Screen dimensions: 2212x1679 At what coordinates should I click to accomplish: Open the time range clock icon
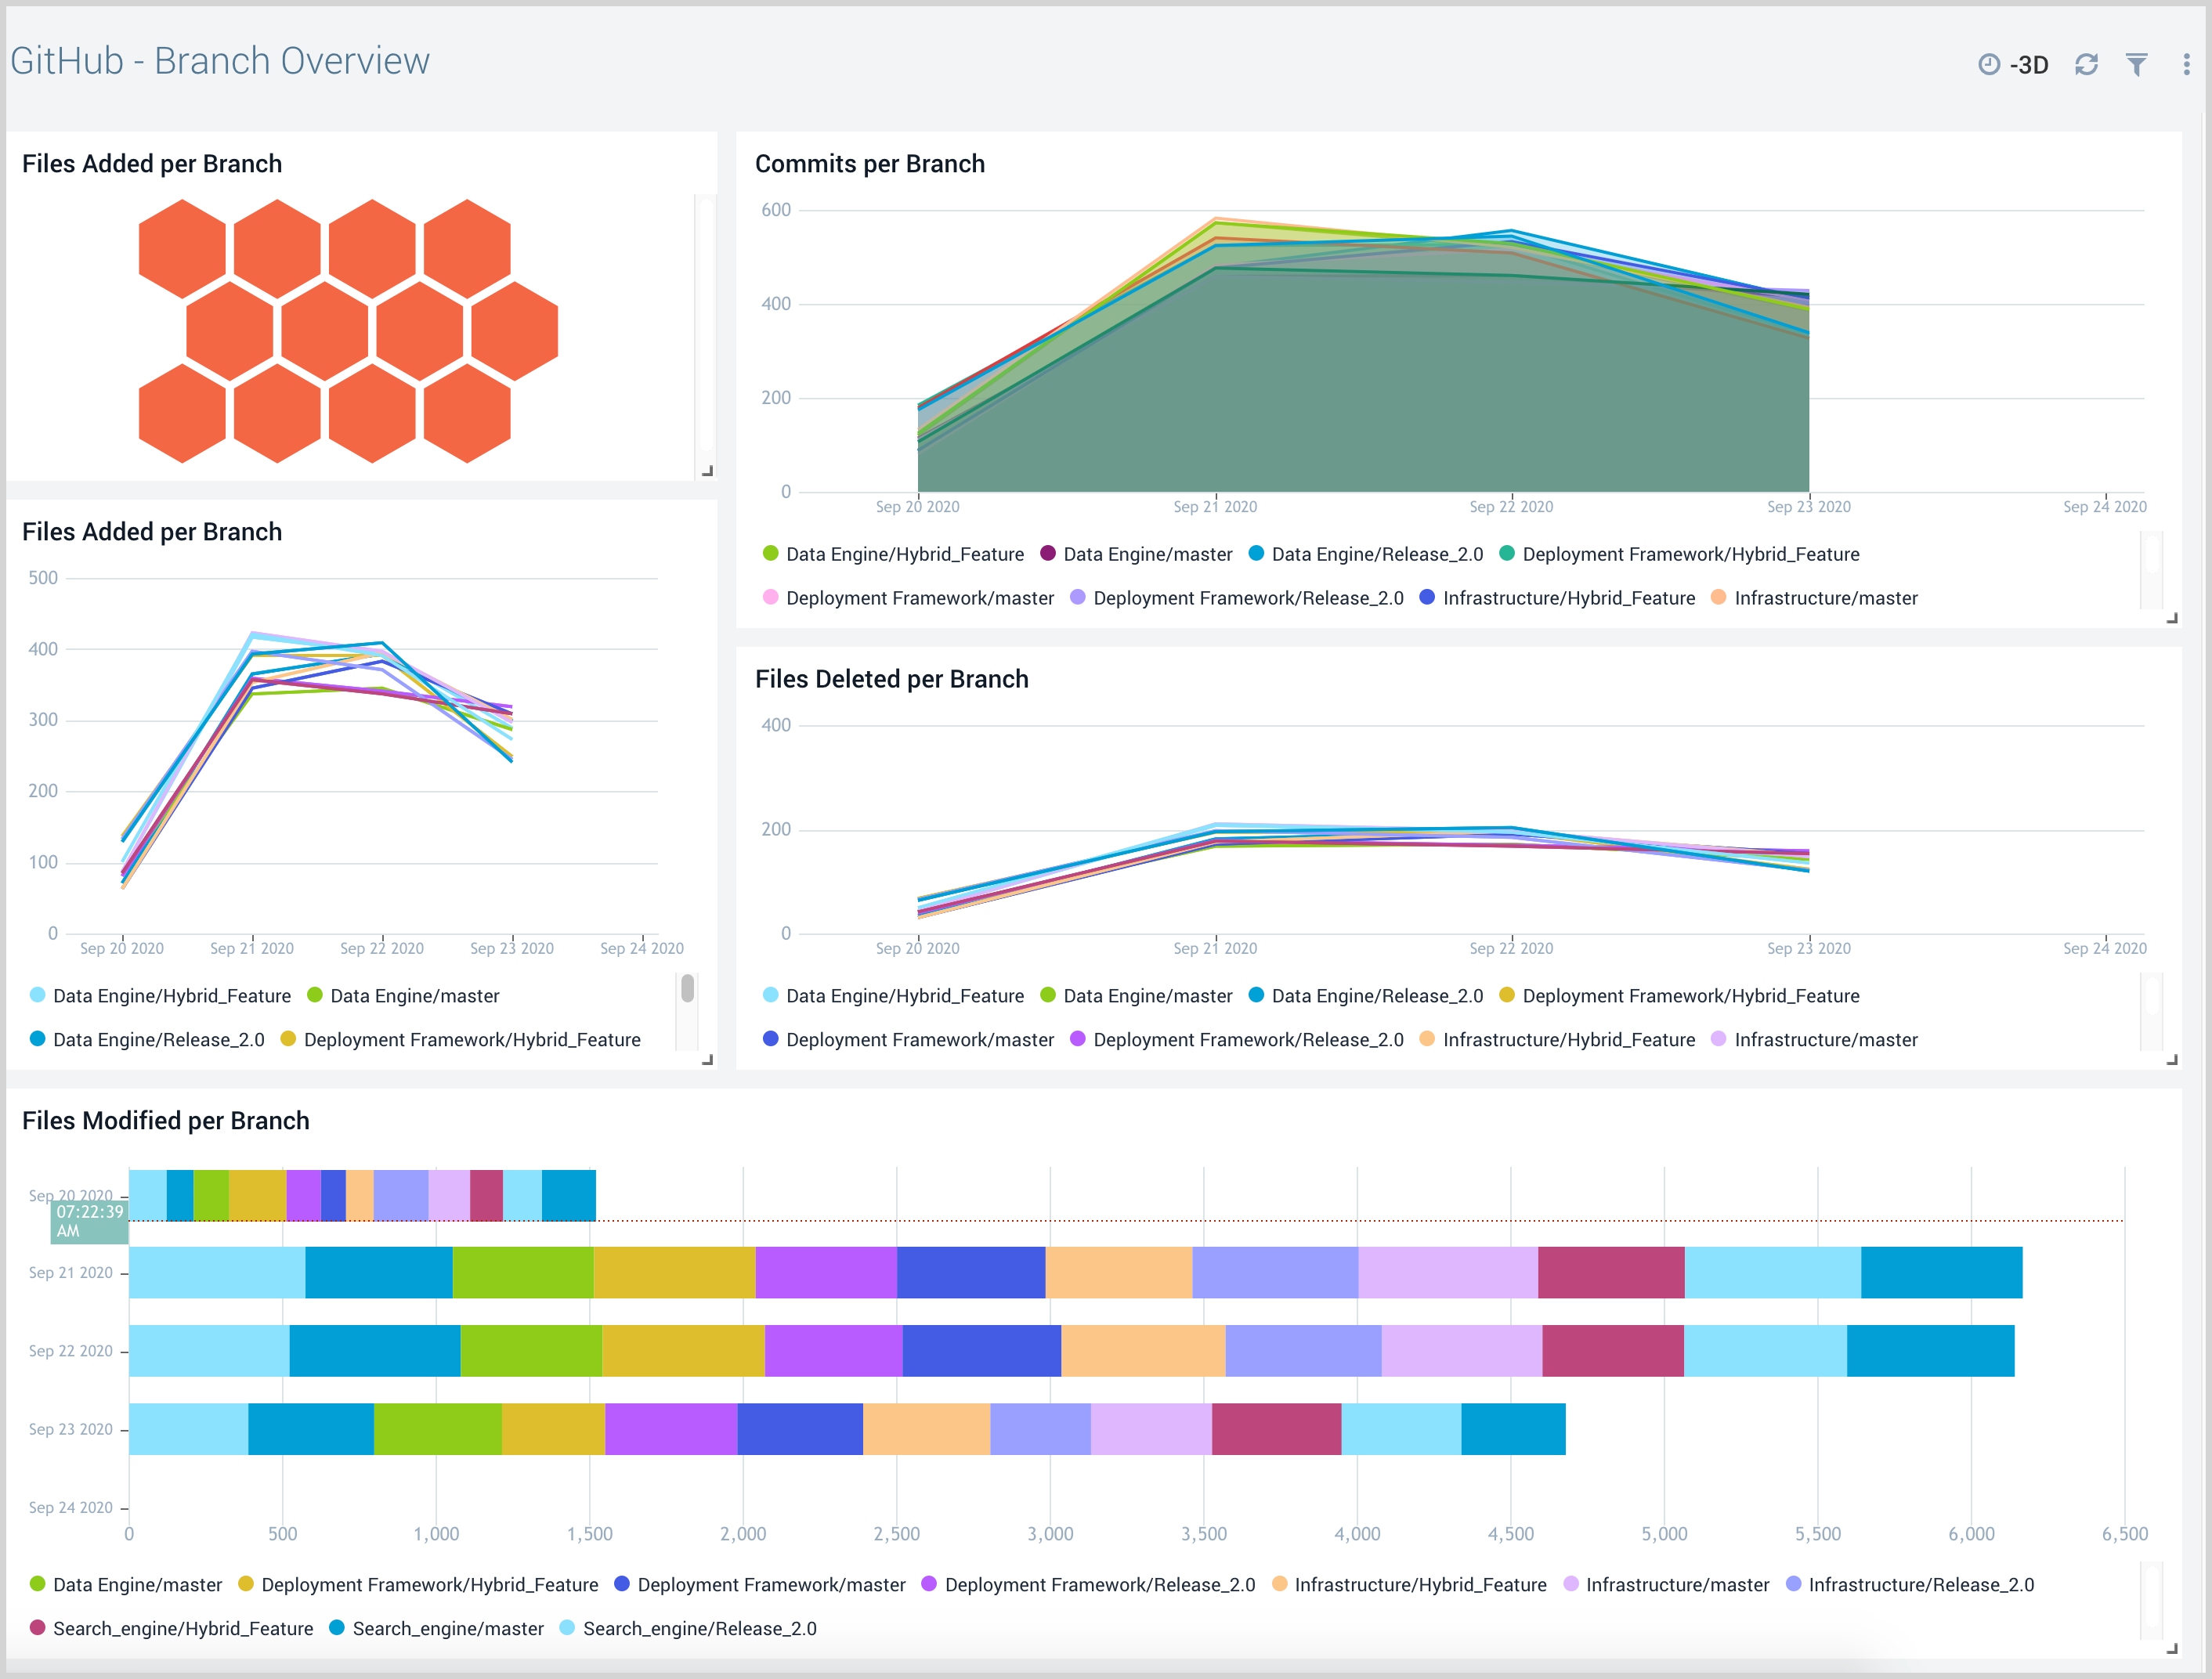1990,63
